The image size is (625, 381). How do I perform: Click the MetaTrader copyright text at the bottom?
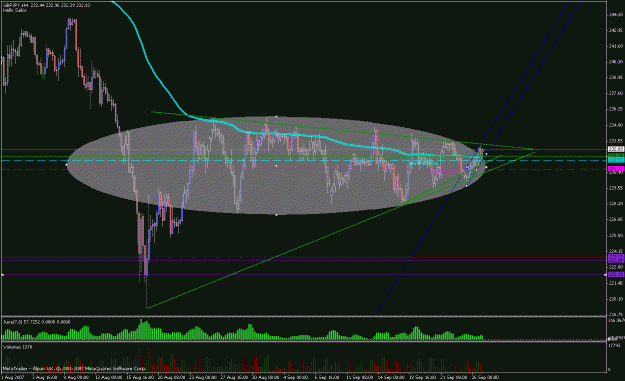point(74,369)
